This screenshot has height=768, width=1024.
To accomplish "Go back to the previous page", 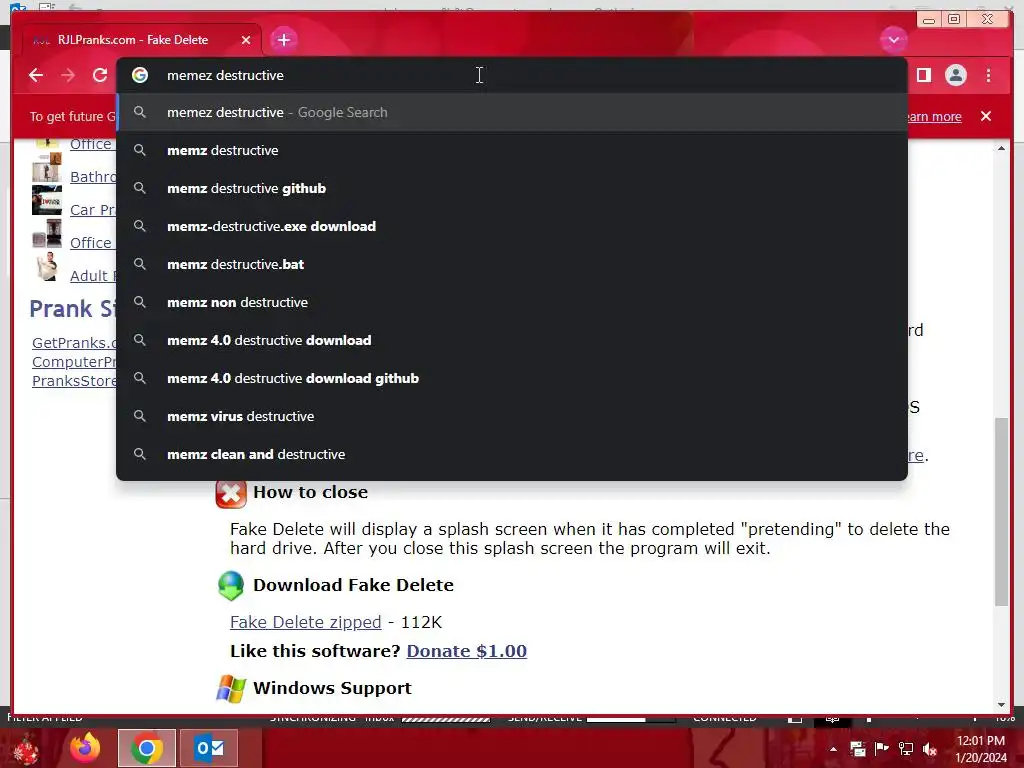I will point(36,75).
